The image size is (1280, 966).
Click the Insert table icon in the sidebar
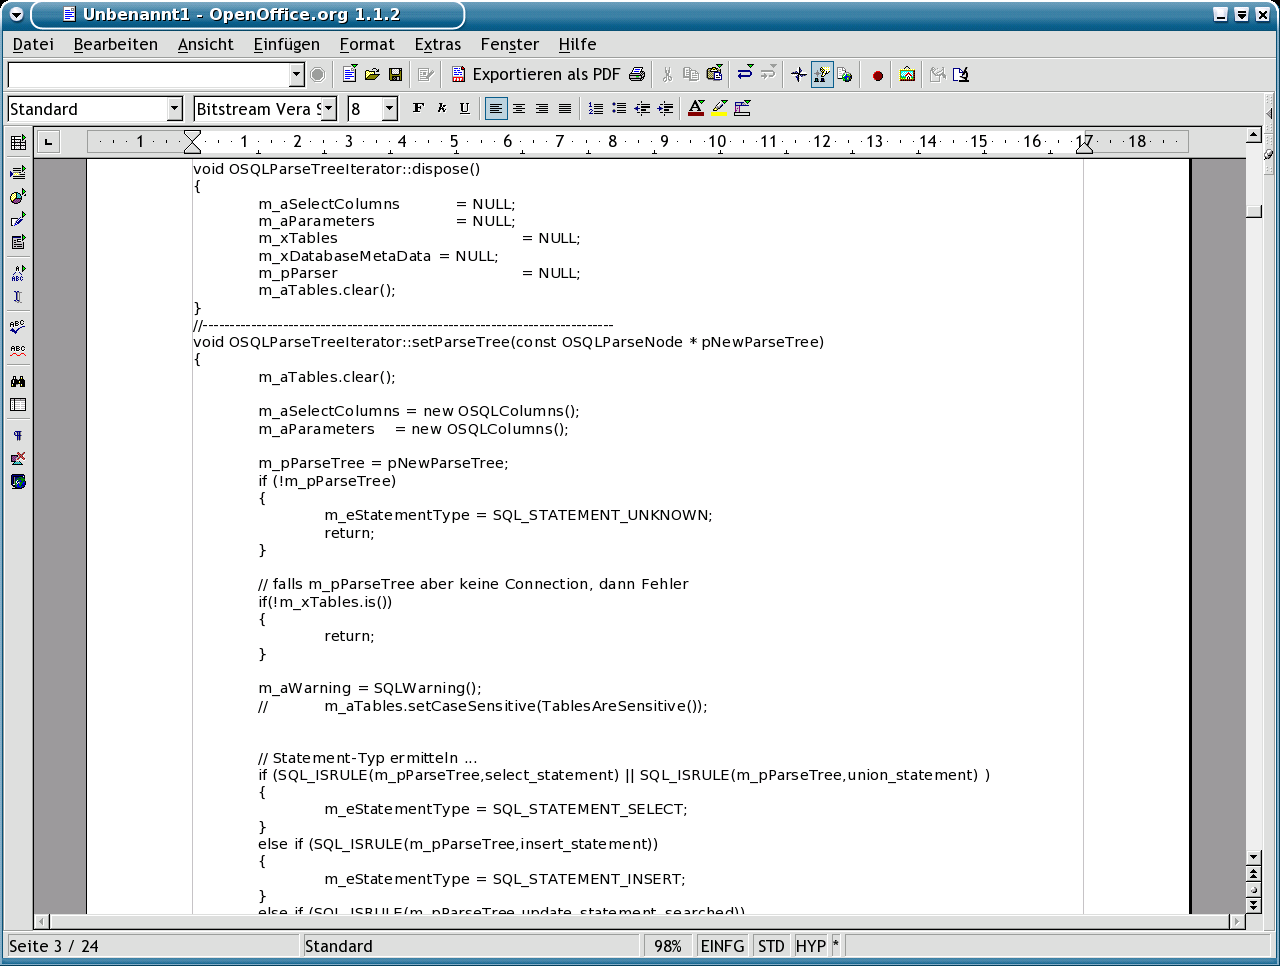(x=18, y=143)
